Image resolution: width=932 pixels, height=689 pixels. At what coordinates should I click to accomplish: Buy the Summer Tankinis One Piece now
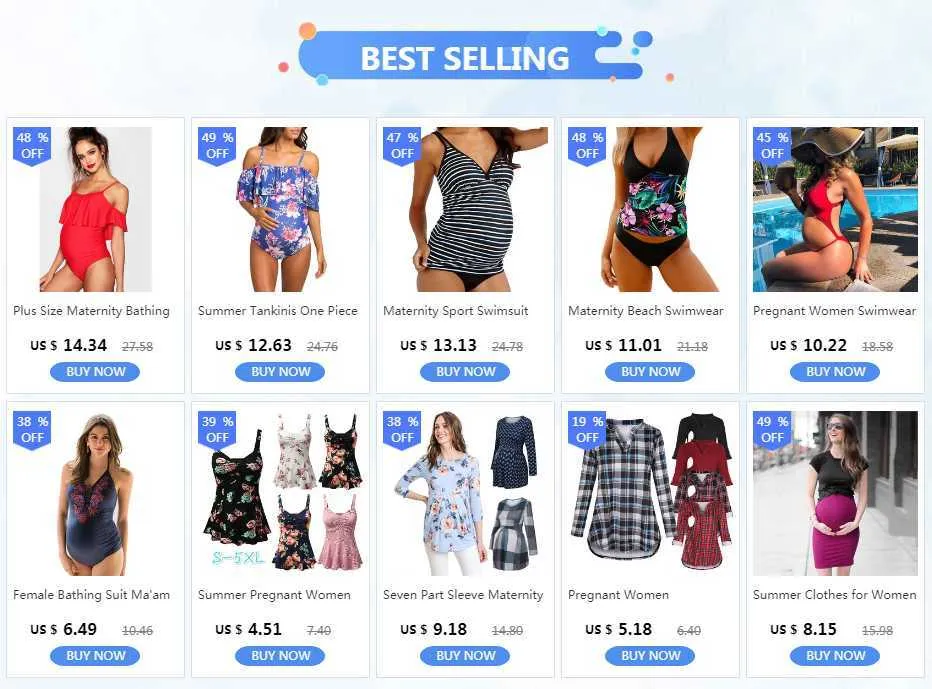[x=280, y=372]
